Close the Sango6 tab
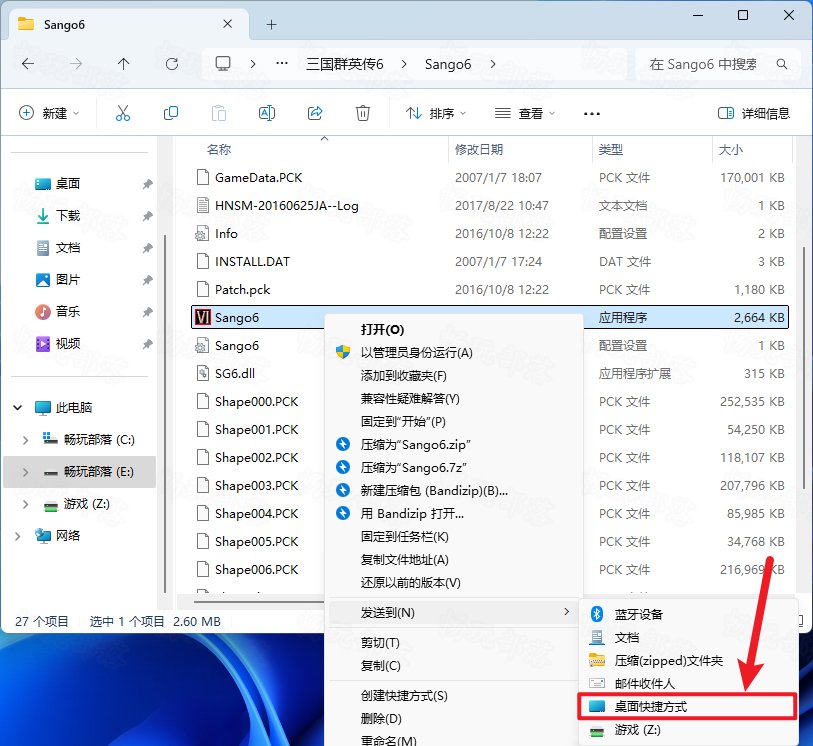813x746 pixels. (228, 24)
